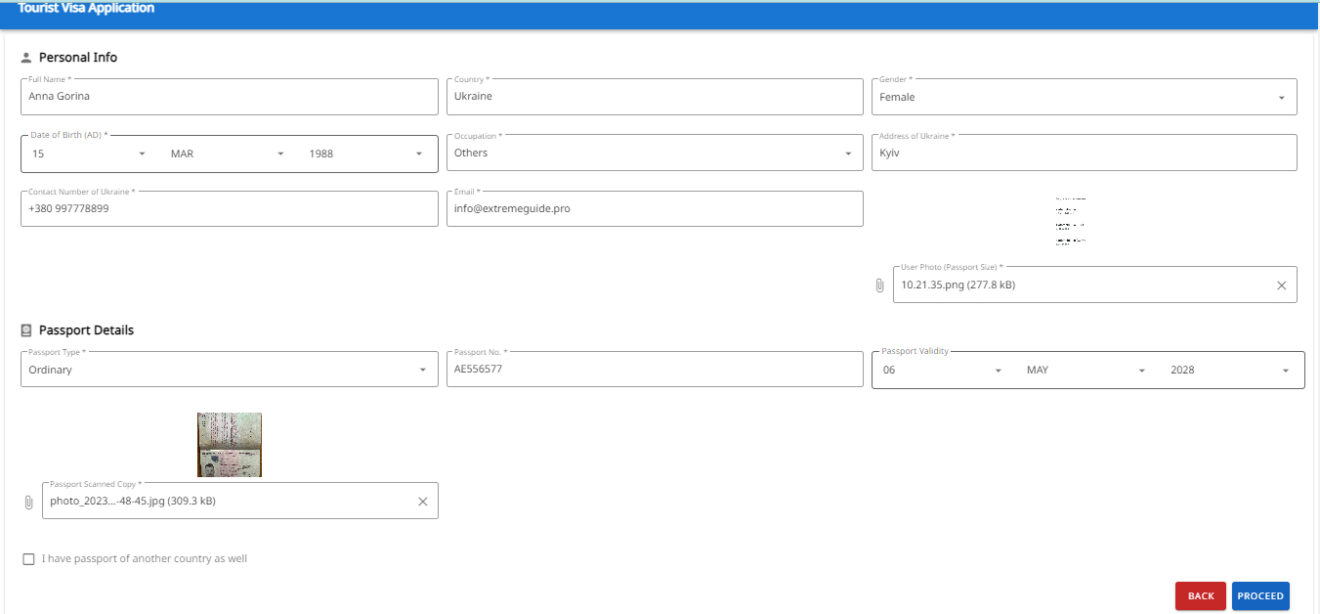The width and height of the screenshot is (1320, 614).
Task: Open the Passport Type dropdown
Action: pyautogui.click(x=229, y=370)
